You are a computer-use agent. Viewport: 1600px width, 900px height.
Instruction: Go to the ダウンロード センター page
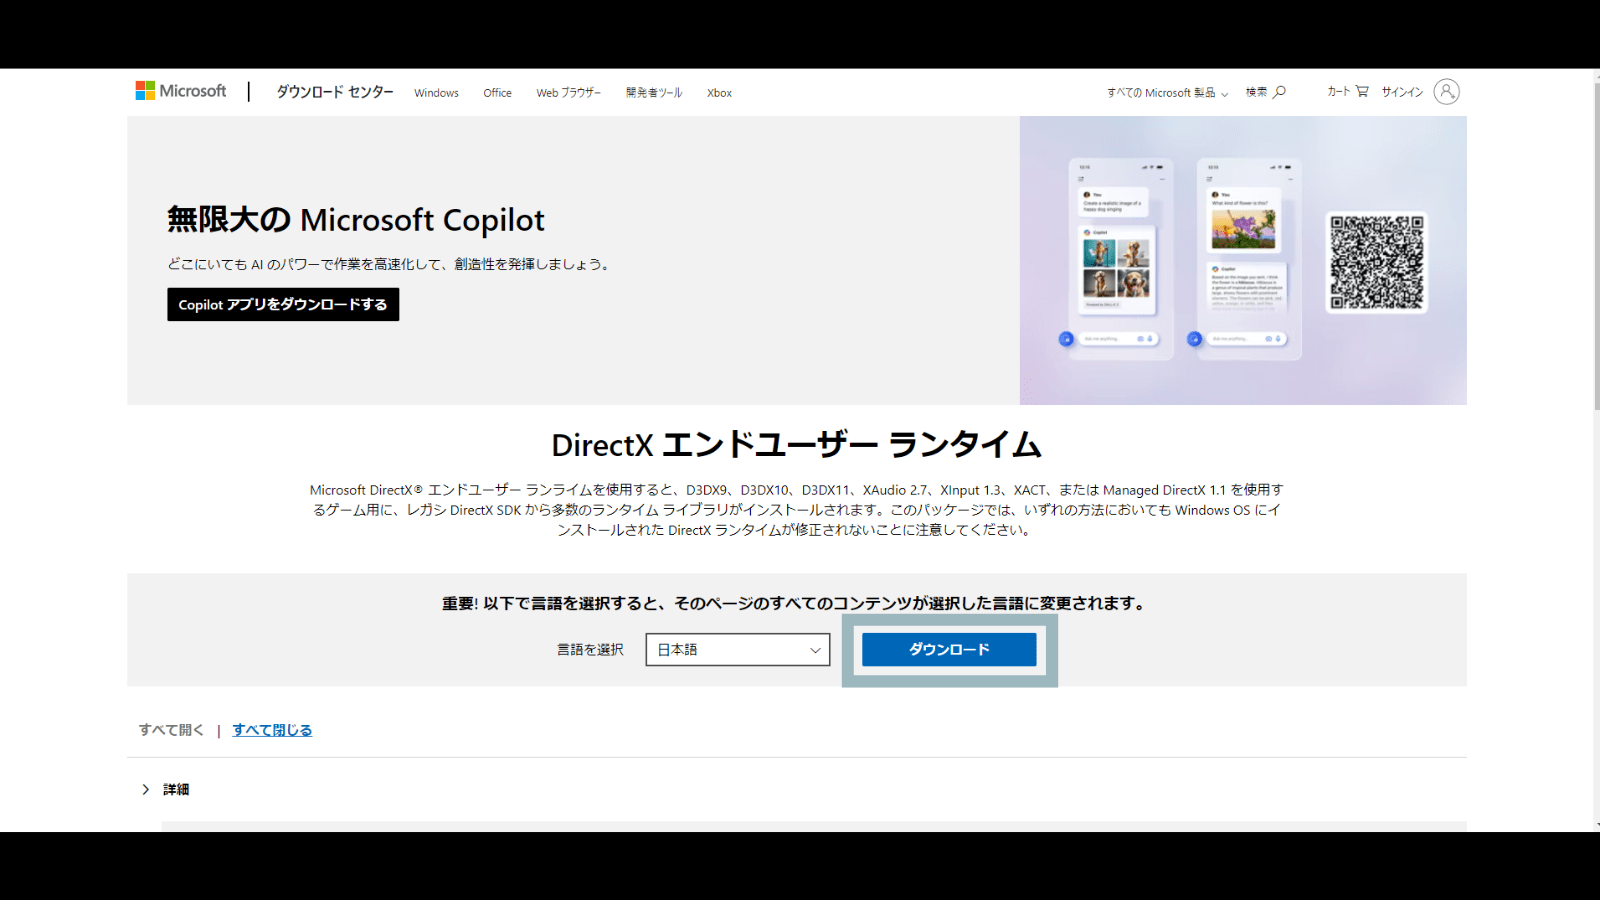[334, 91]
